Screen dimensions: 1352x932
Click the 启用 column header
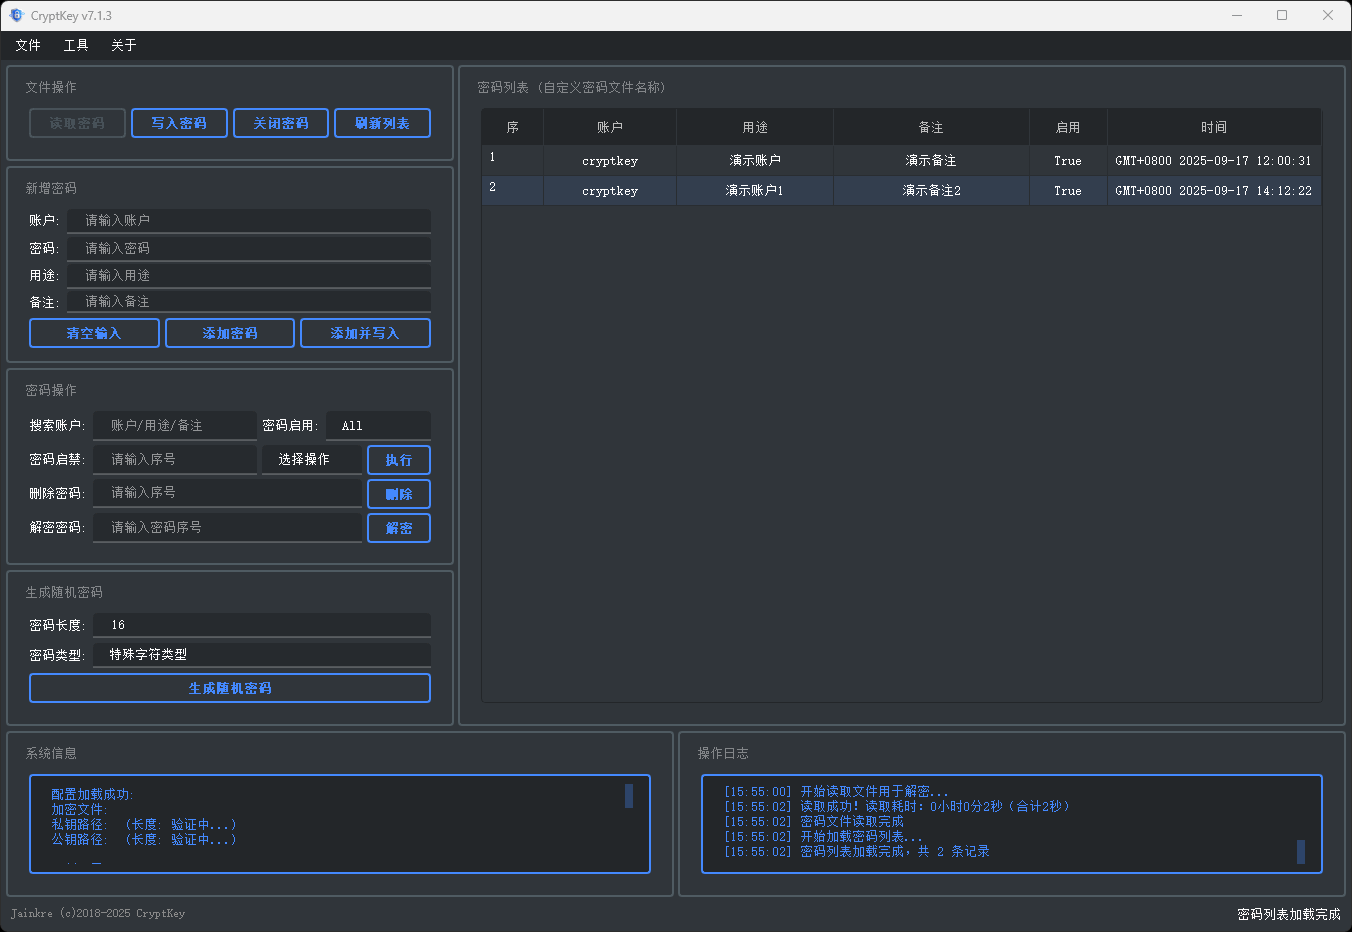point(1068,127)
